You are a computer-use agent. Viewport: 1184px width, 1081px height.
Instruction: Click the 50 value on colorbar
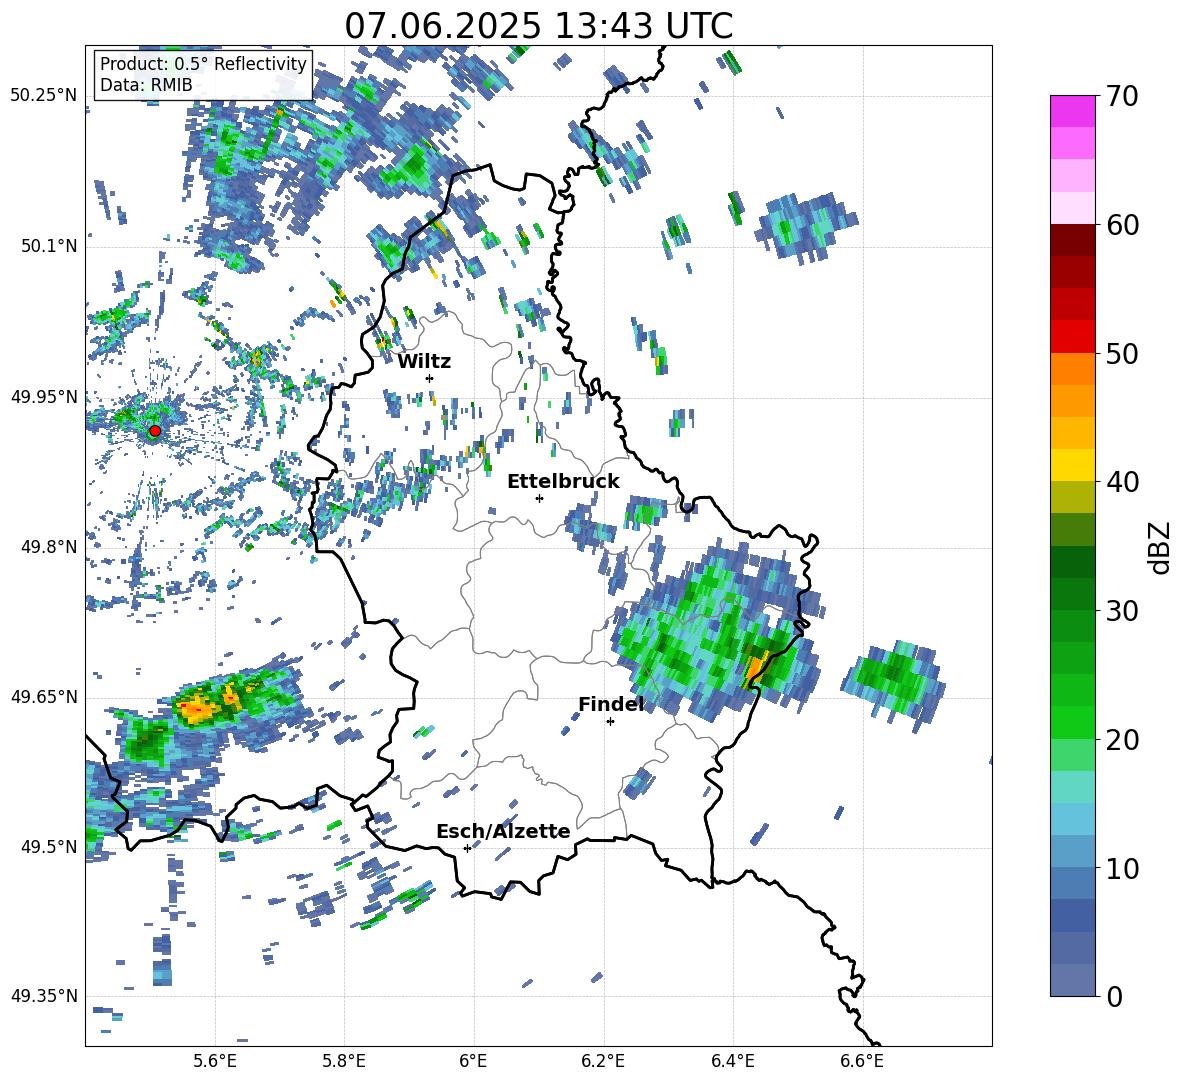coord(1122,353)
